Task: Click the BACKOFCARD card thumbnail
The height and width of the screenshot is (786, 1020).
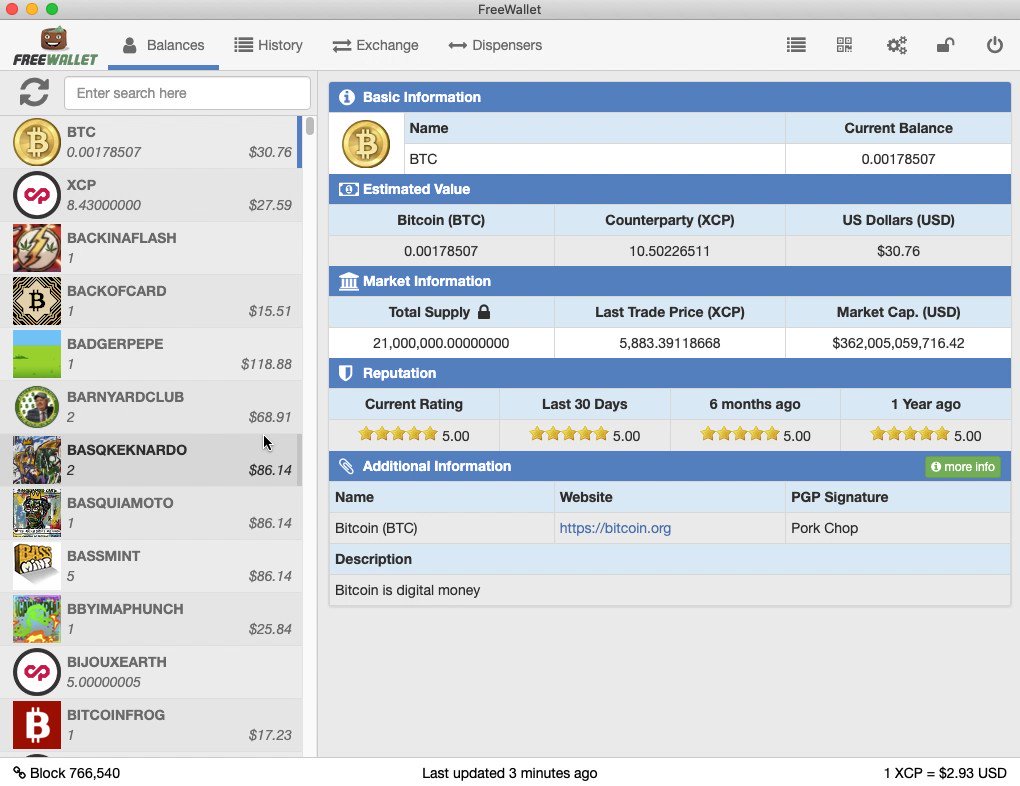Action: [37, 301]
